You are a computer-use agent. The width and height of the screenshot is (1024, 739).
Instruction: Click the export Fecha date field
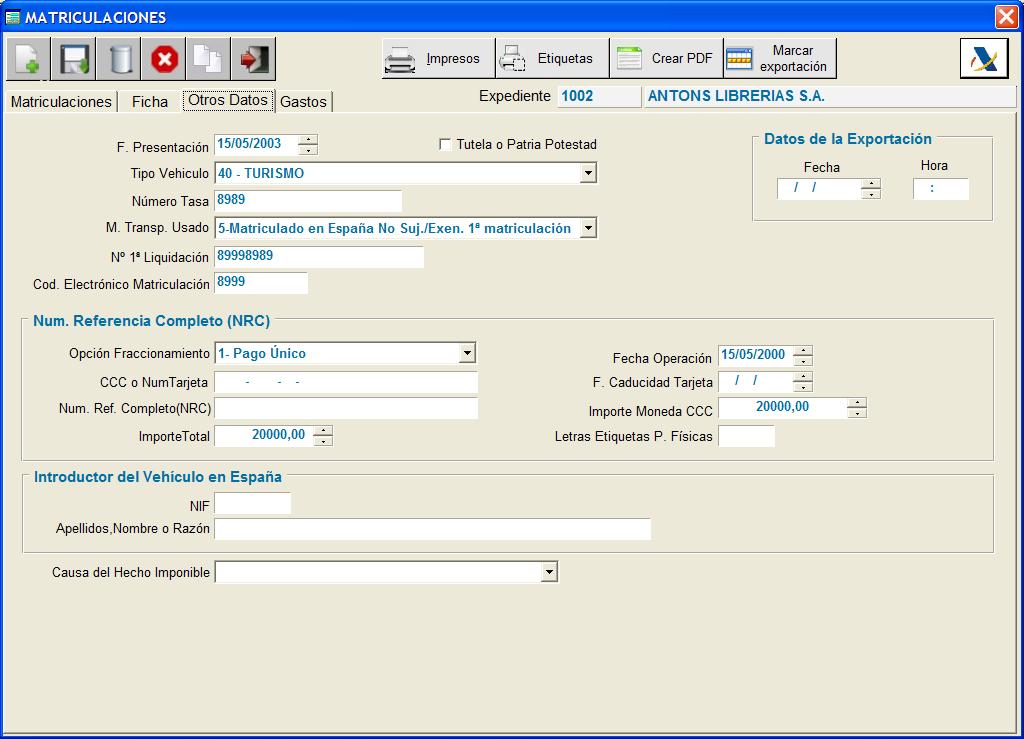coord(819,189)
